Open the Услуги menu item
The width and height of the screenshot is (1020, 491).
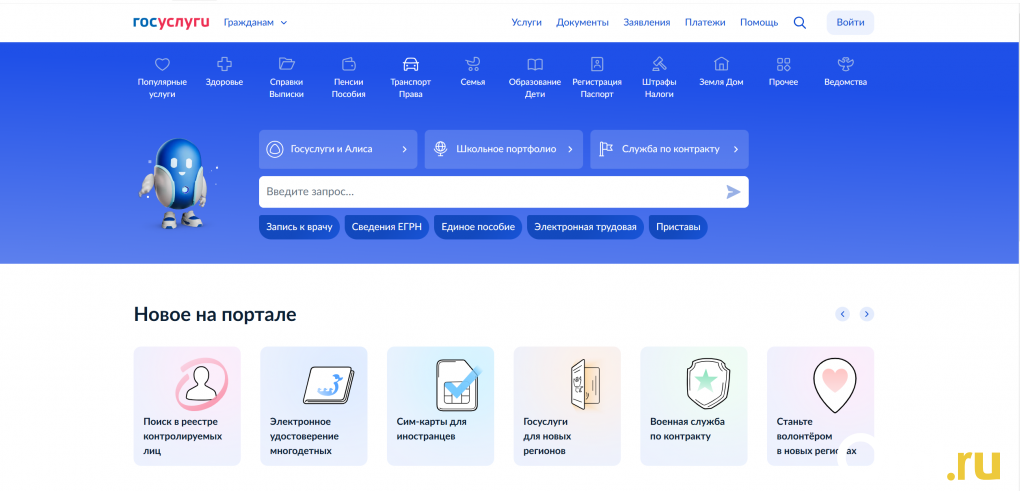pos(526,22)
